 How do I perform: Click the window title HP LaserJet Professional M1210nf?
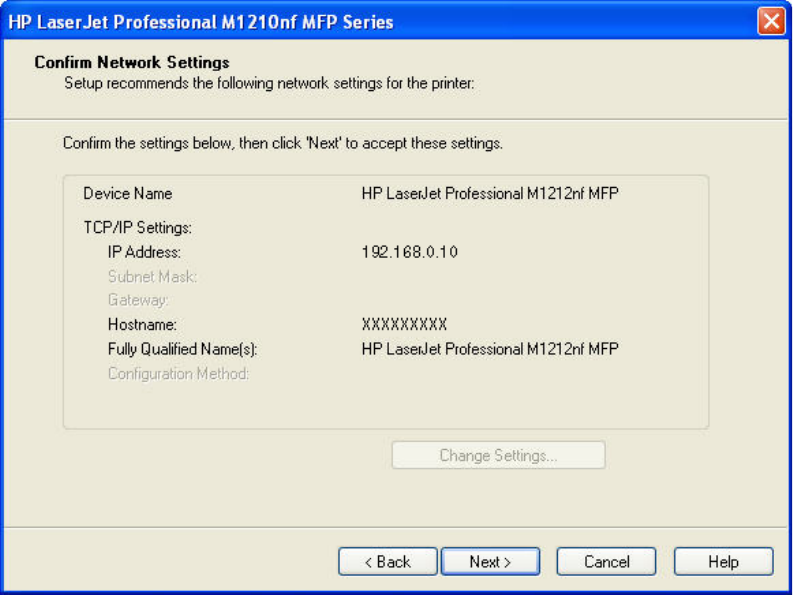(201, 22)
